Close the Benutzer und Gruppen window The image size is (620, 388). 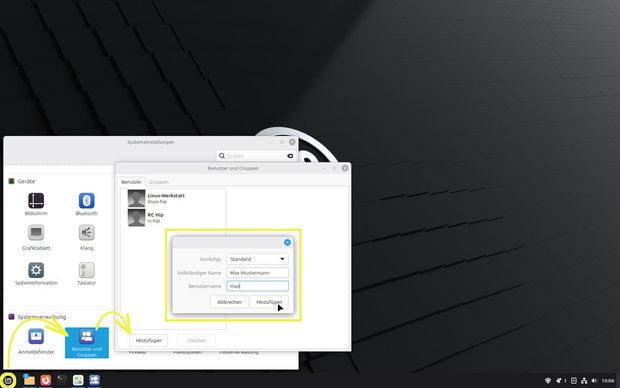click(345, 168)
